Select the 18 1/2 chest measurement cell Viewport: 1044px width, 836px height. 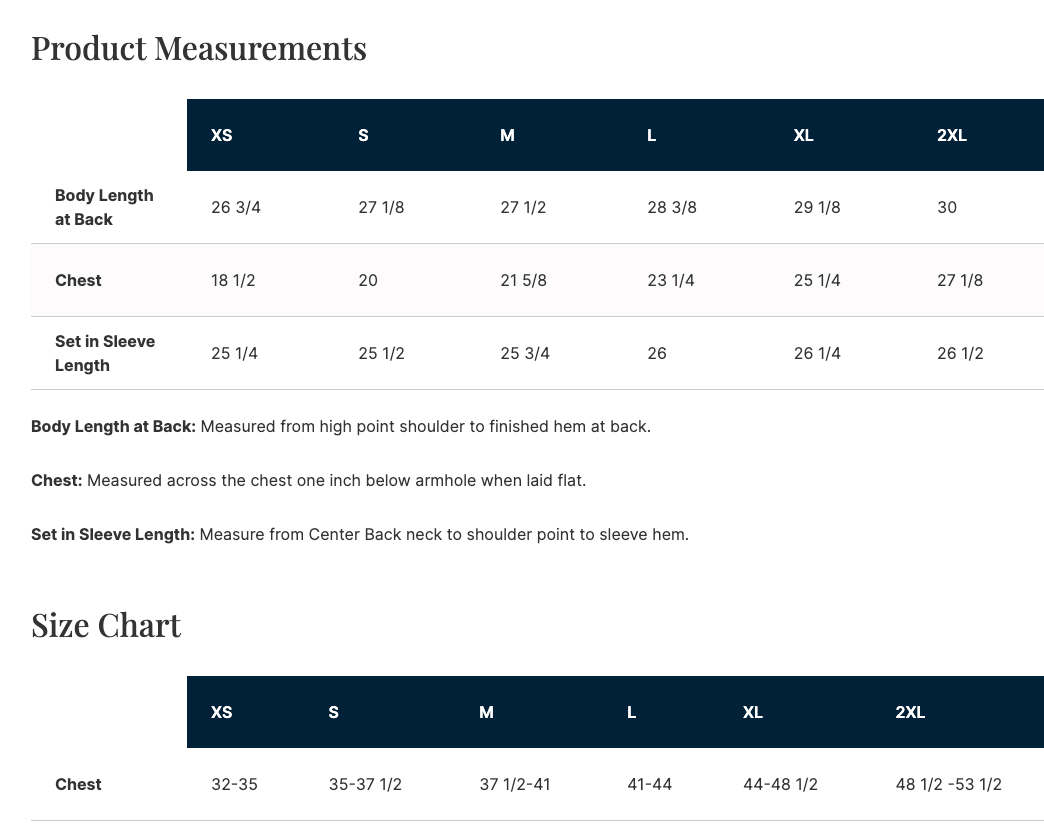point(233,280)
